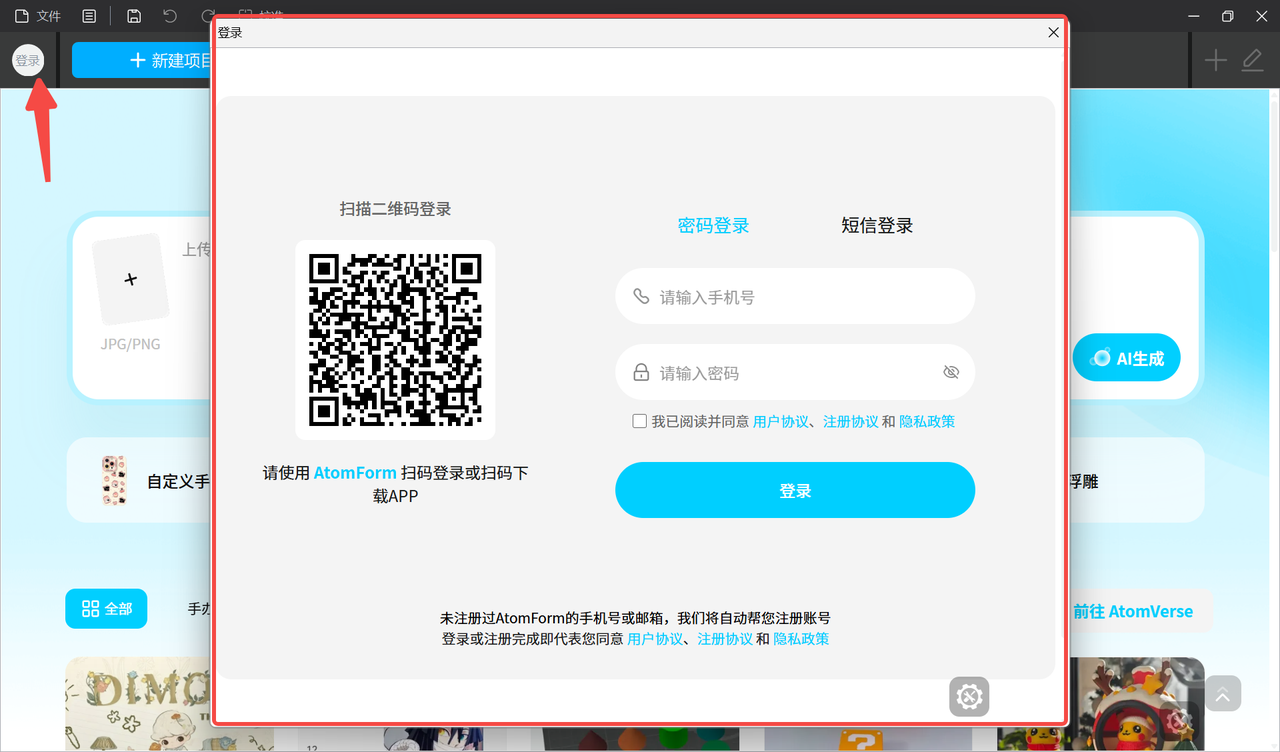This screenshot has height=752, width=1280.
Task: Switch to the 短信登录 tab
Action: click(877, 226)
